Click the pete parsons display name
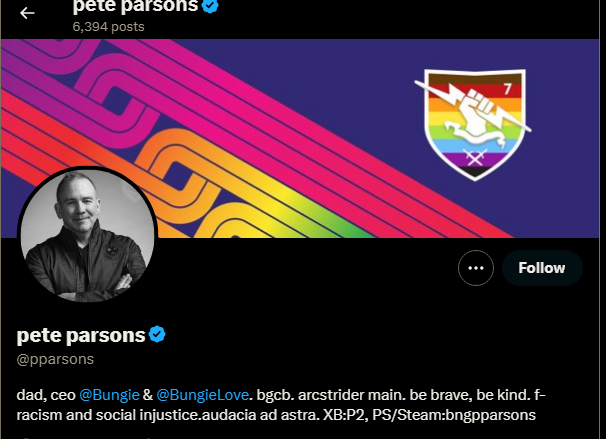 pos(81,335)
